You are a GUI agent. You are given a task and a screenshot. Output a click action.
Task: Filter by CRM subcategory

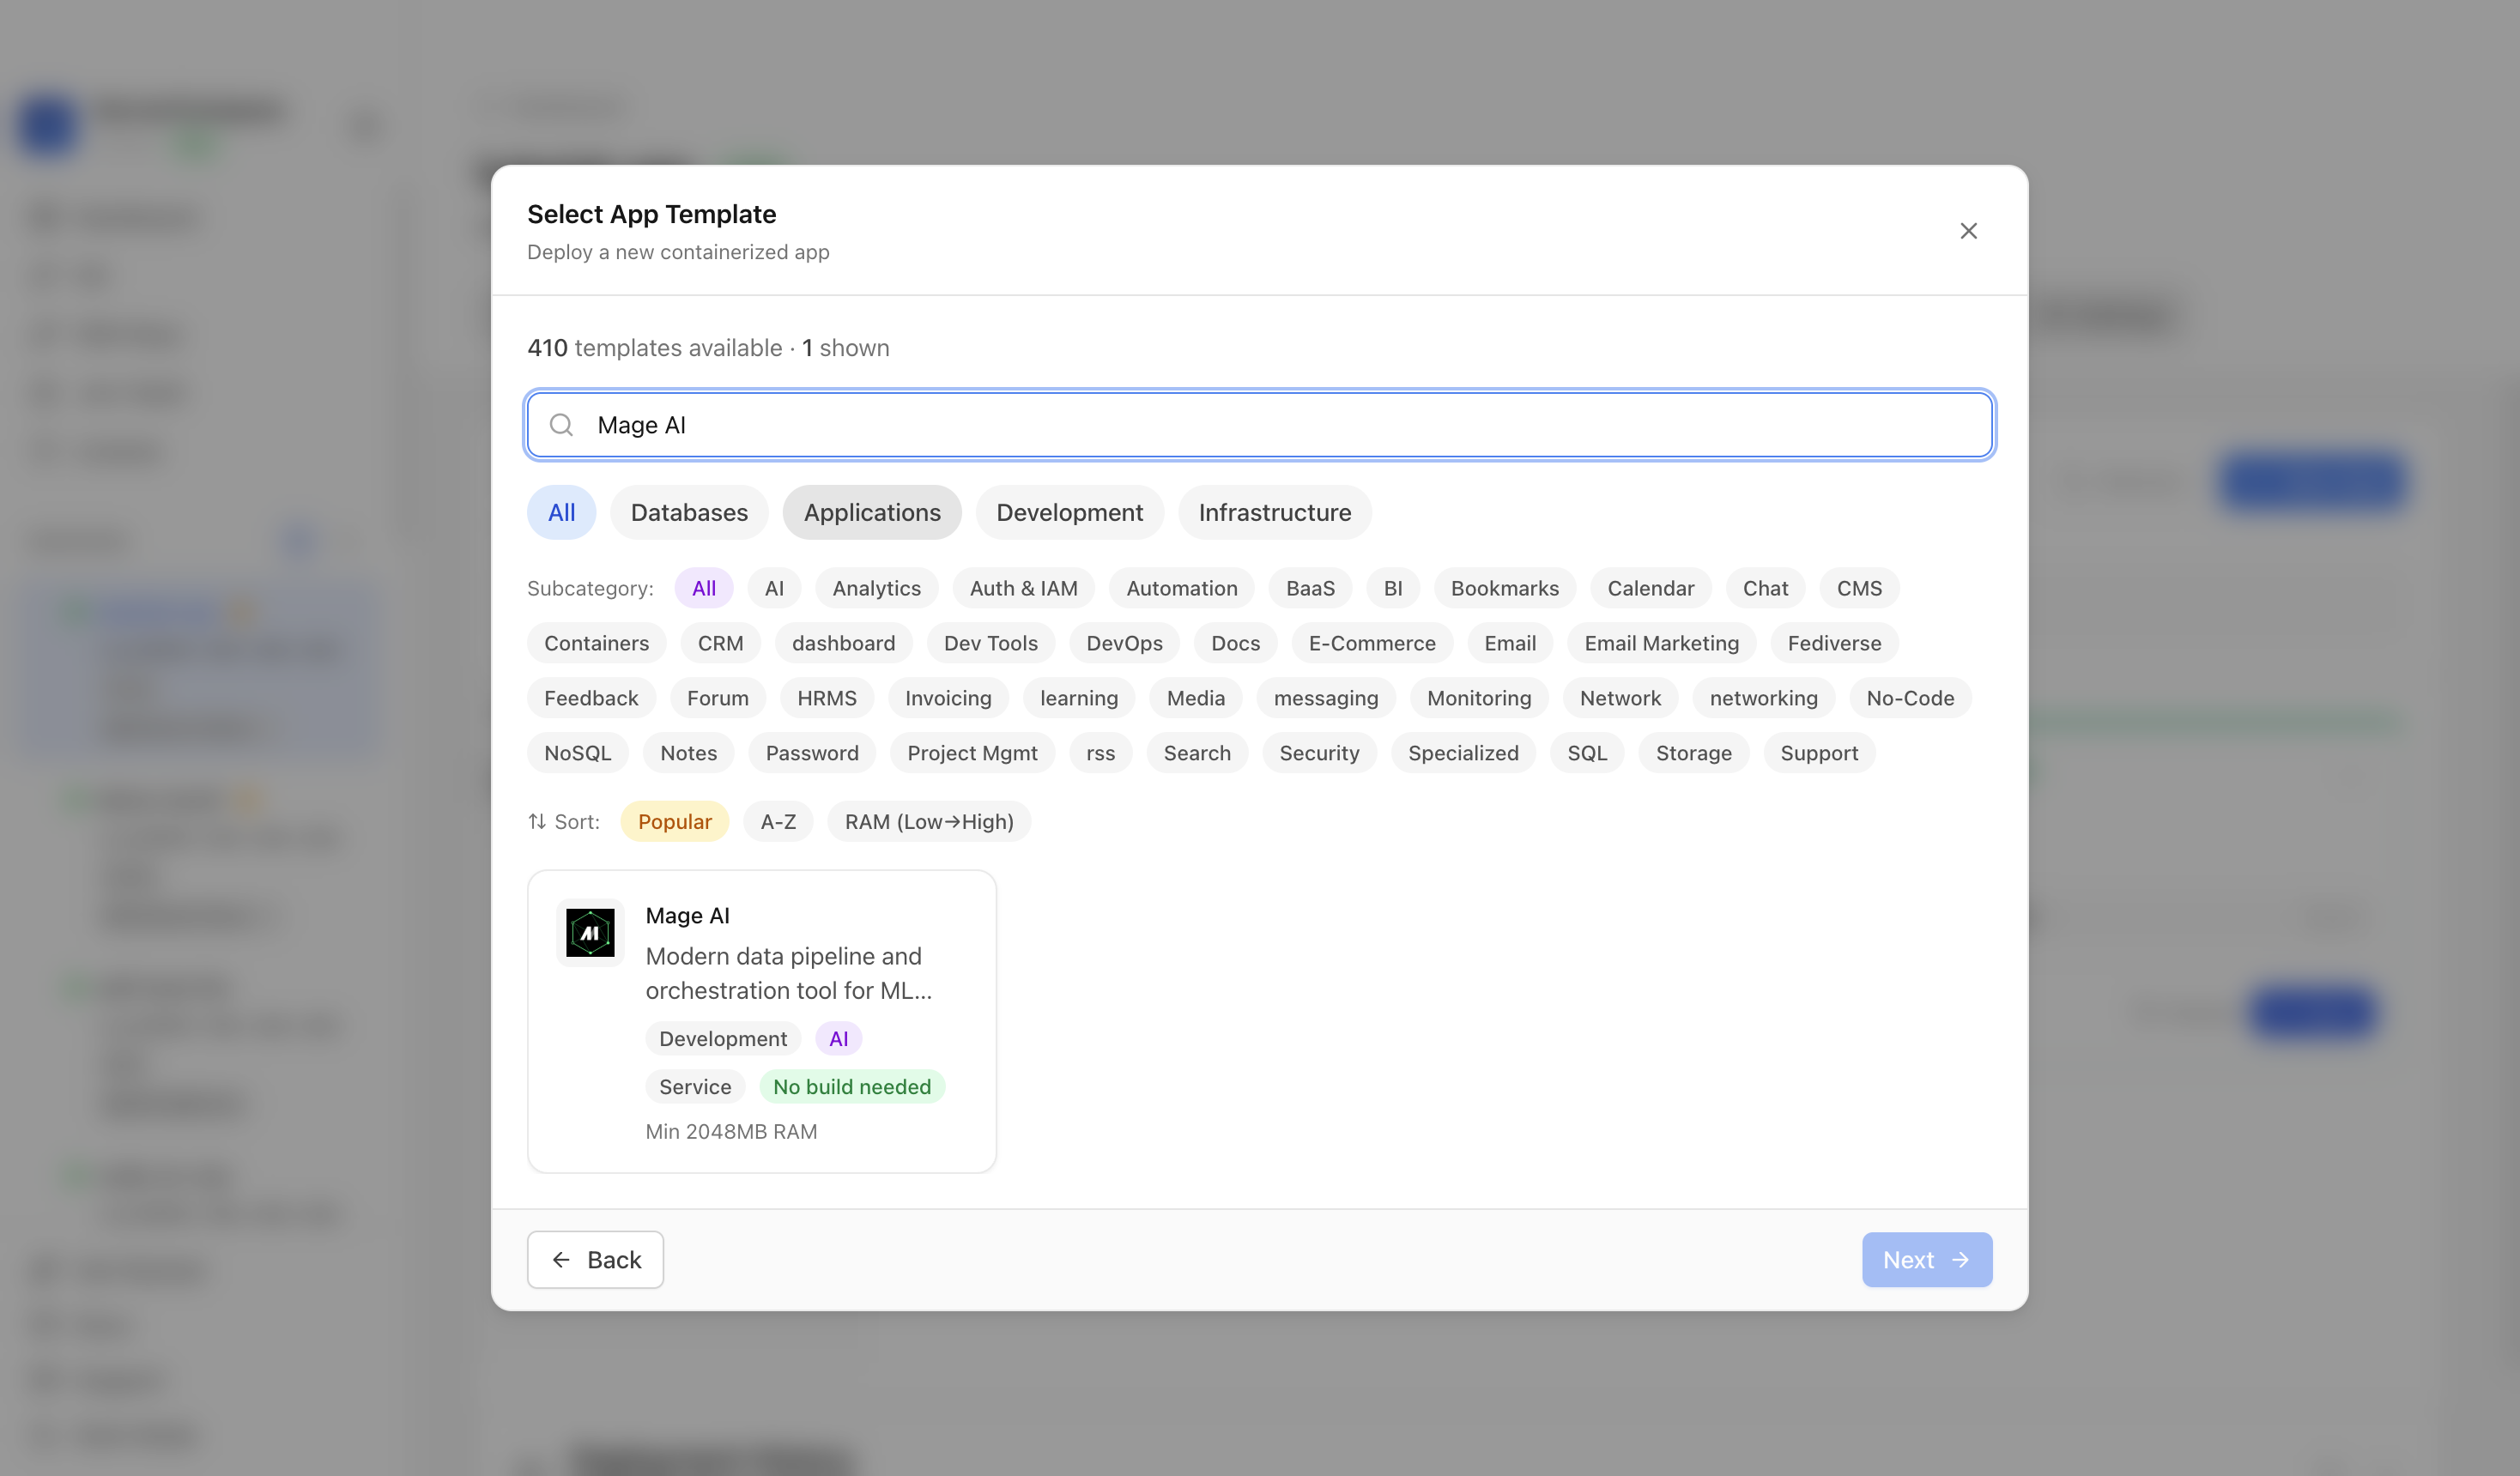click(x=720, y=643)
